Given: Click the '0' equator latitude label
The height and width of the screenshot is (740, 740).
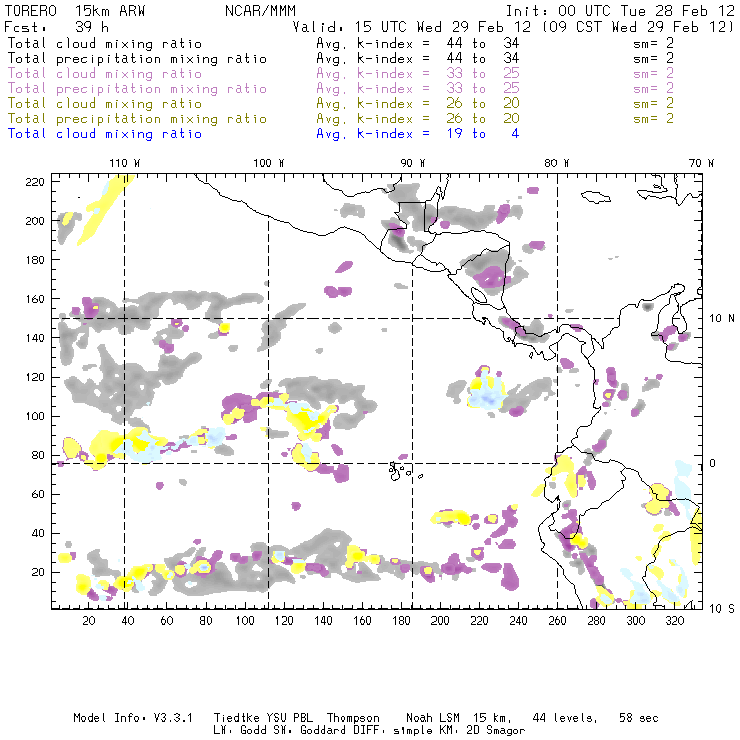Looking at the screenshot, I should point(713,463).
